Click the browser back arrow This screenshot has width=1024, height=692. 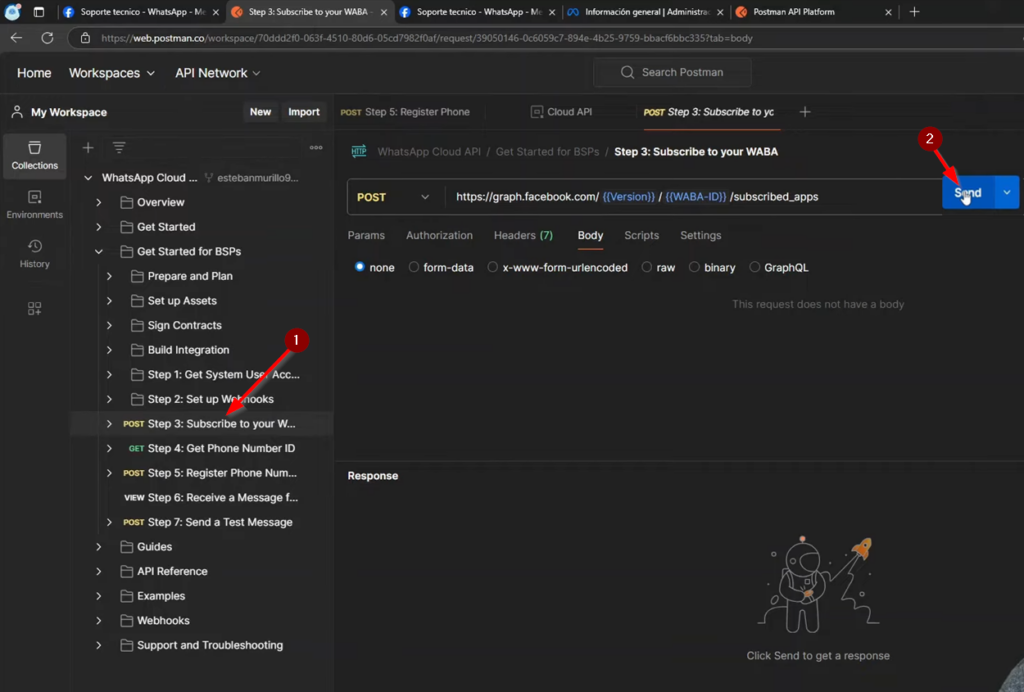16,38
